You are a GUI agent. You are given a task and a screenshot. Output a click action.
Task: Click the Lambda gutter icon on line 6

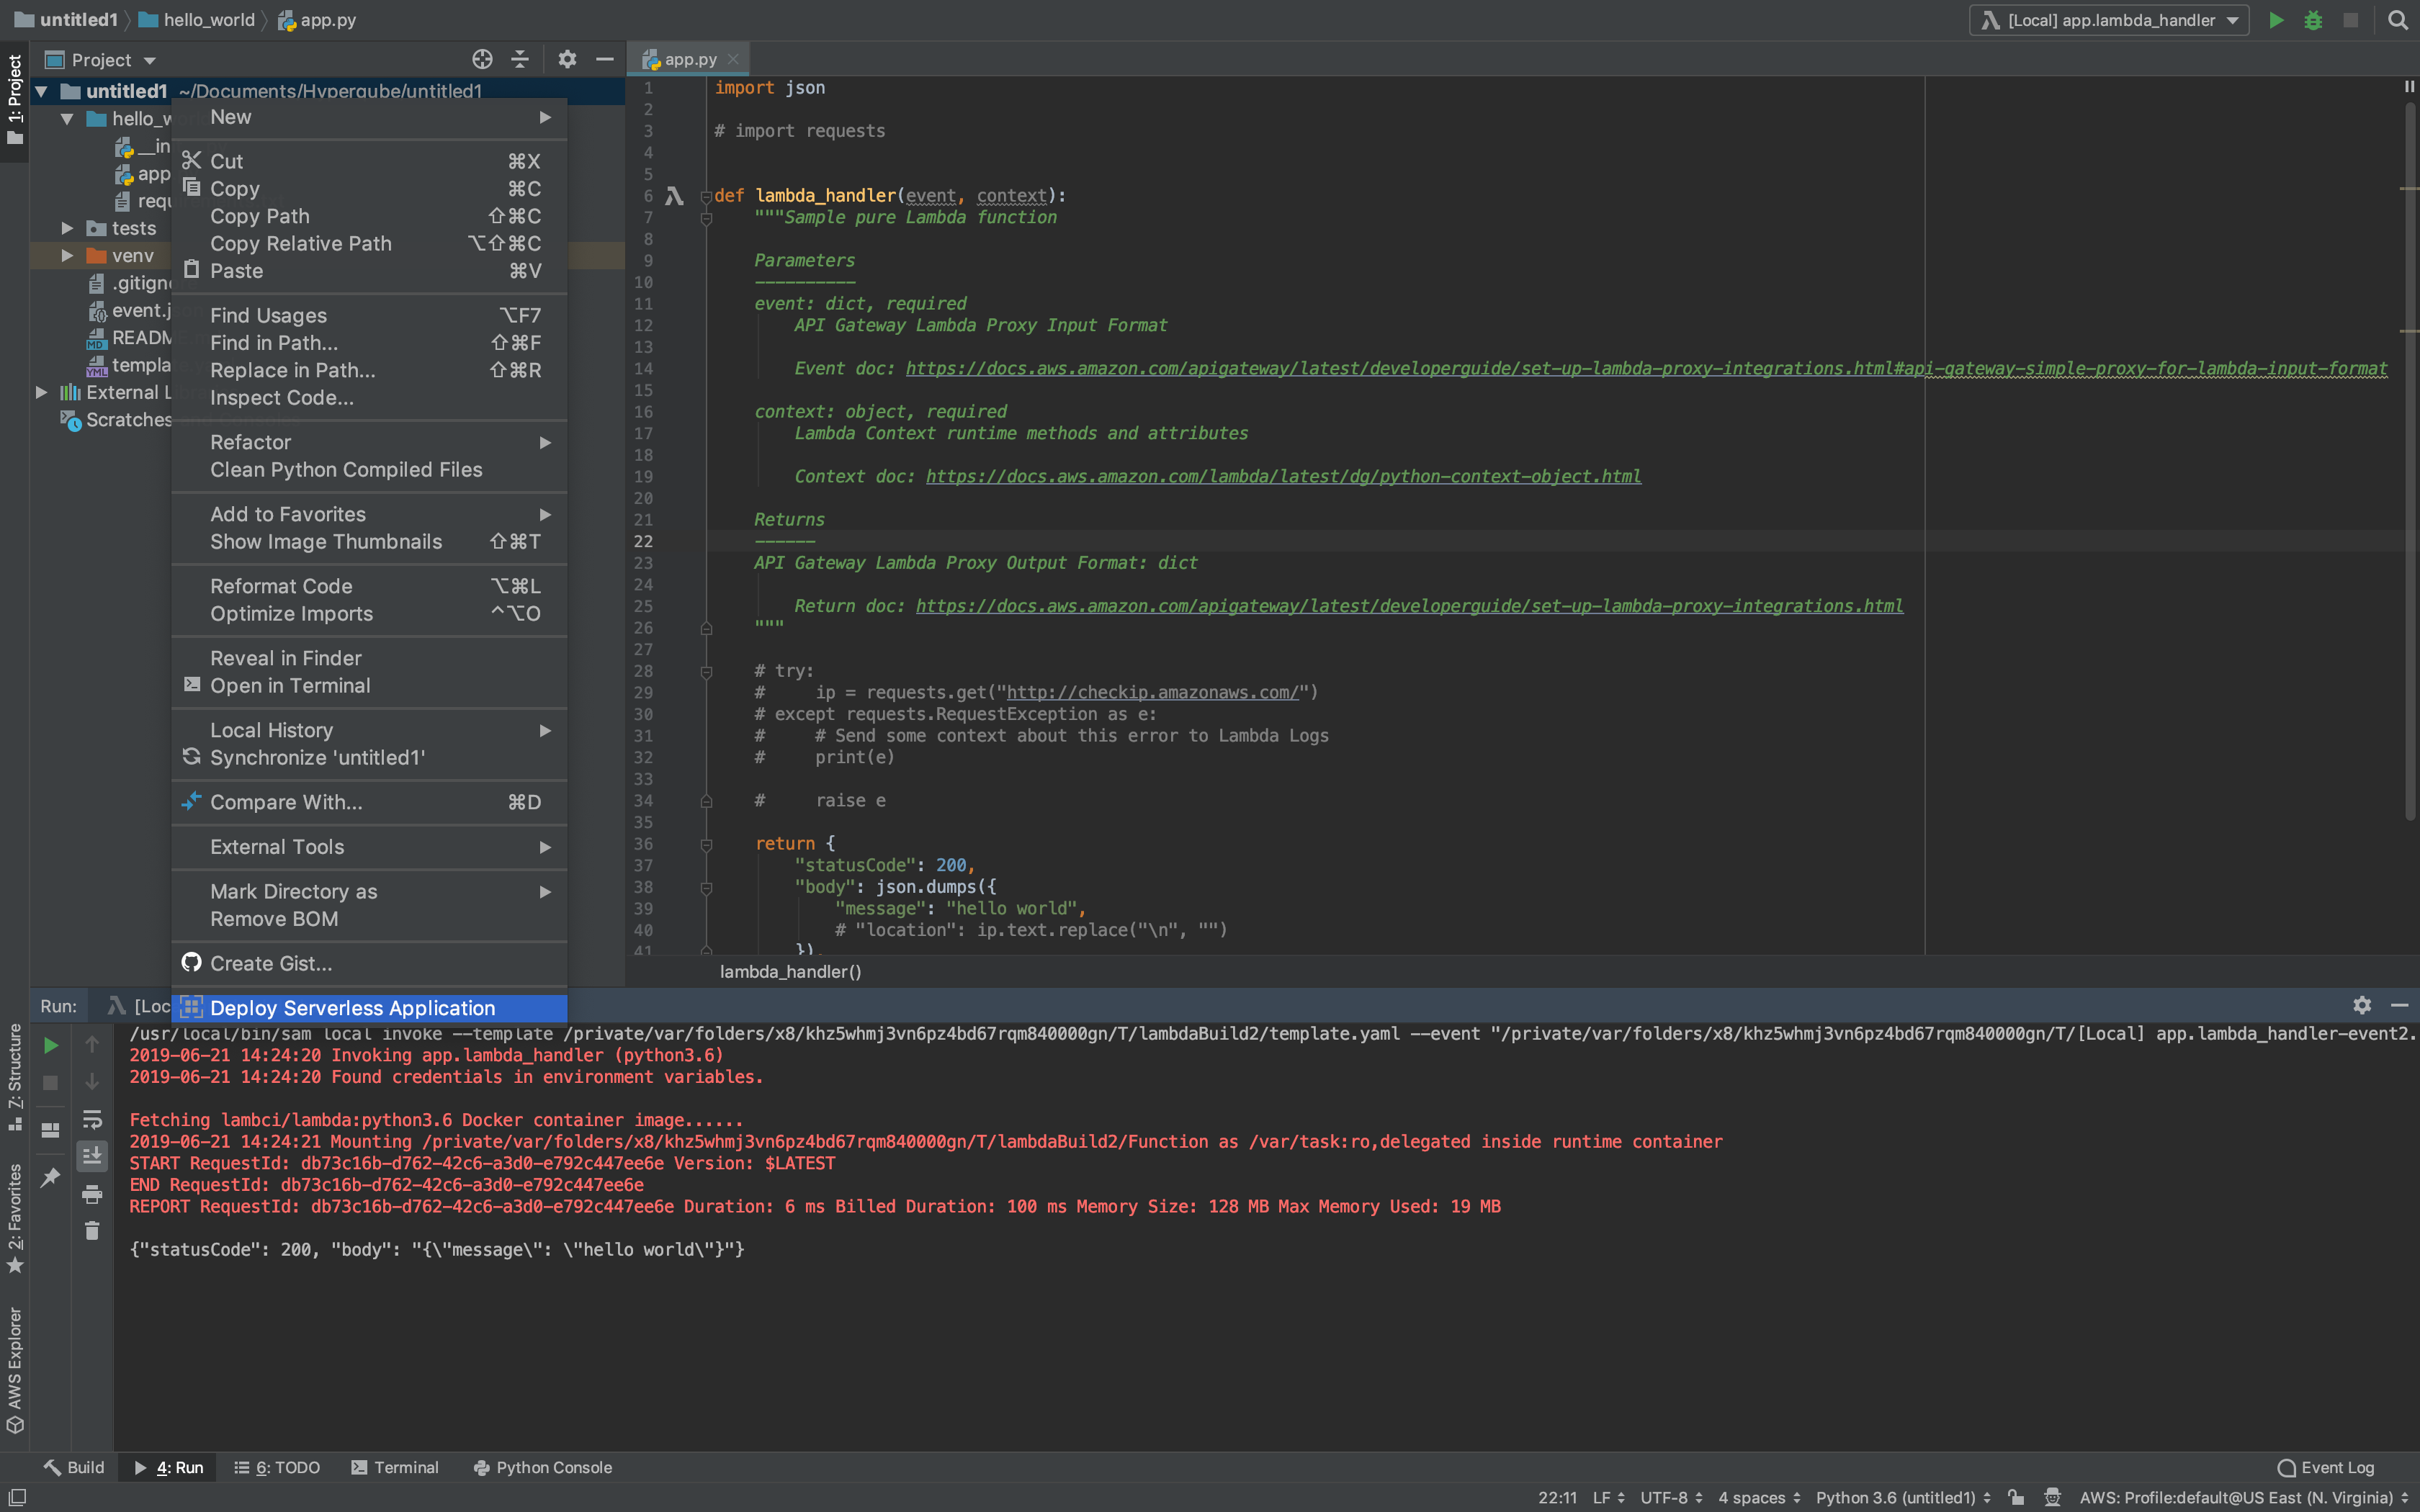coord(674,196)
